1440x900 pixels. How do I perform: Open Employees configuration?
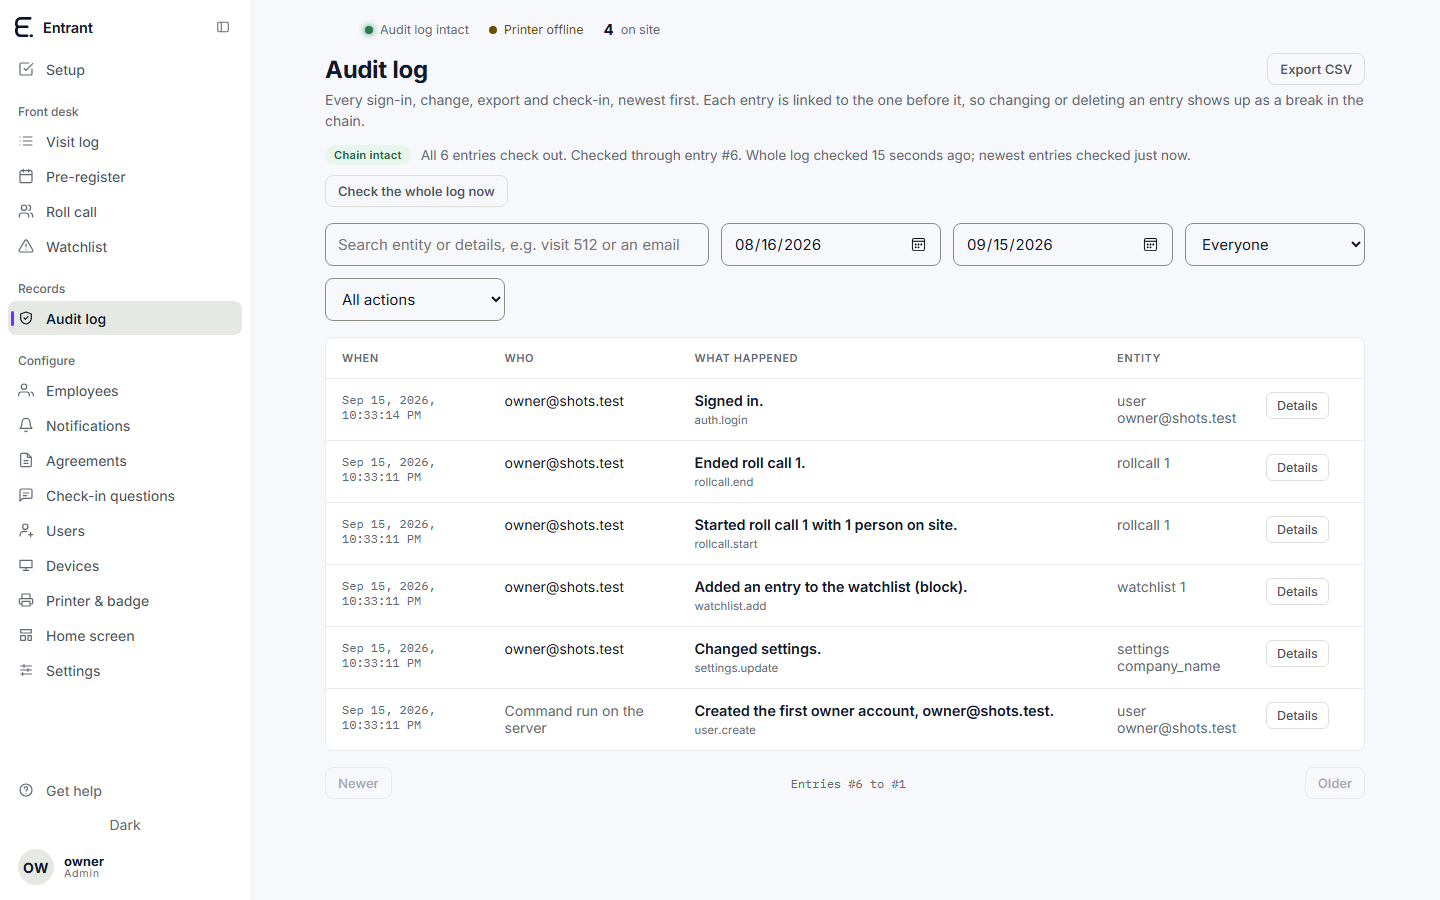(125, 391)
